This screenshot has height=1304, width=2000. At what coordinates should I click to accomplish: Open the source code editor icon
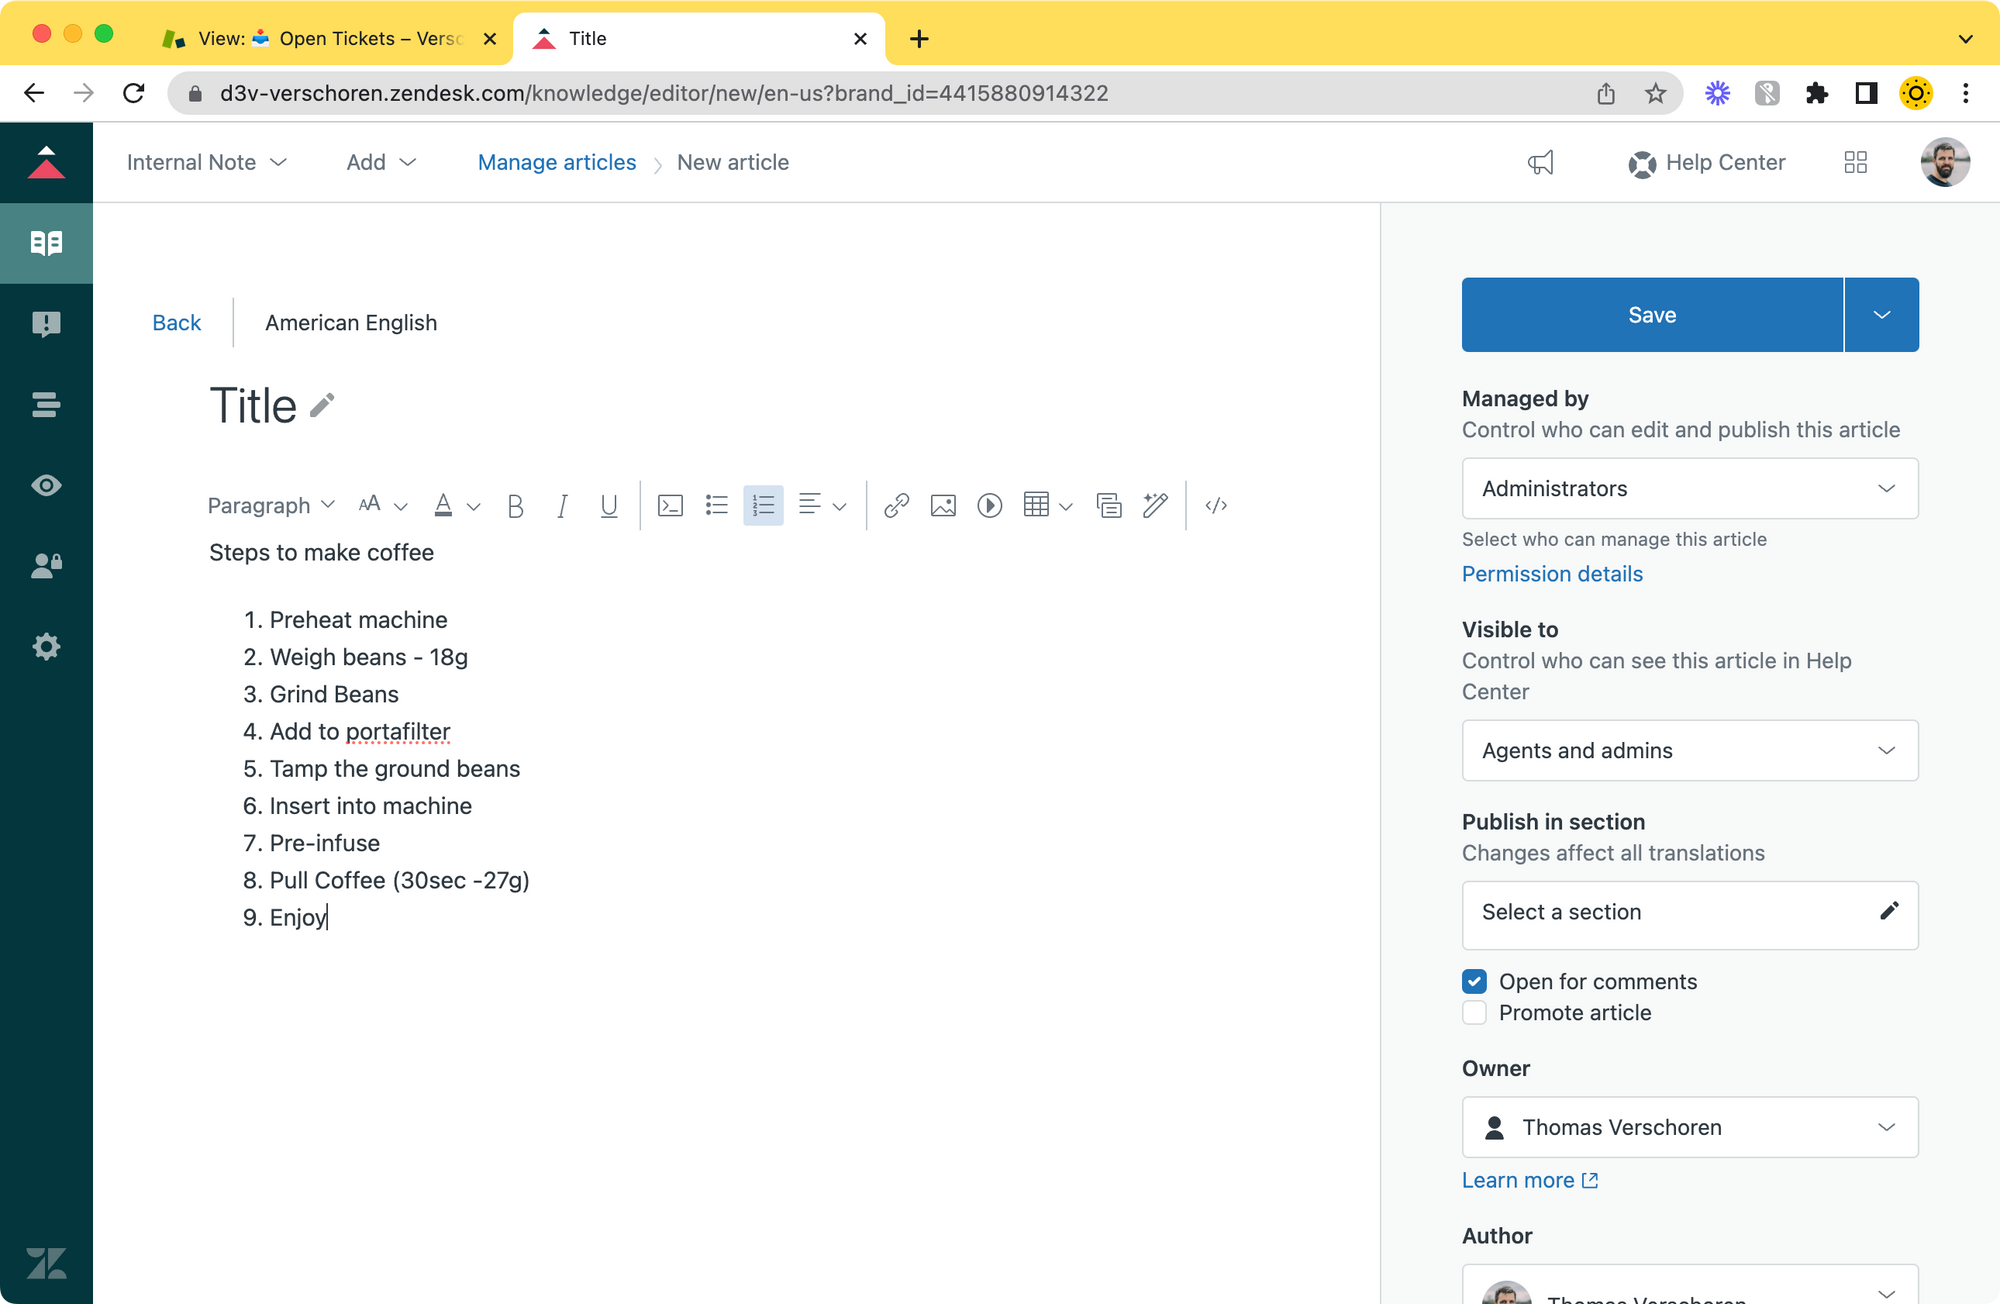click(x=1216, y=506)
